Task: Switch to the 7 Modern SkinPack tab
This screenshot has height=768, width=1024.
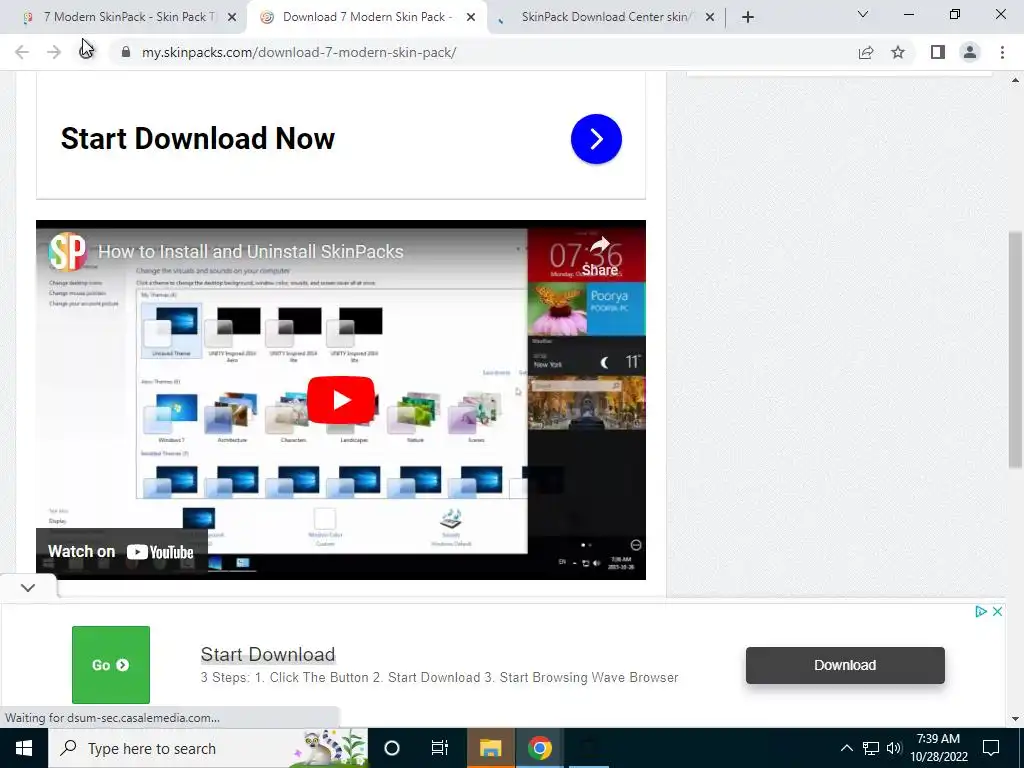Action: pyautogui.click(x=129, y=17)
